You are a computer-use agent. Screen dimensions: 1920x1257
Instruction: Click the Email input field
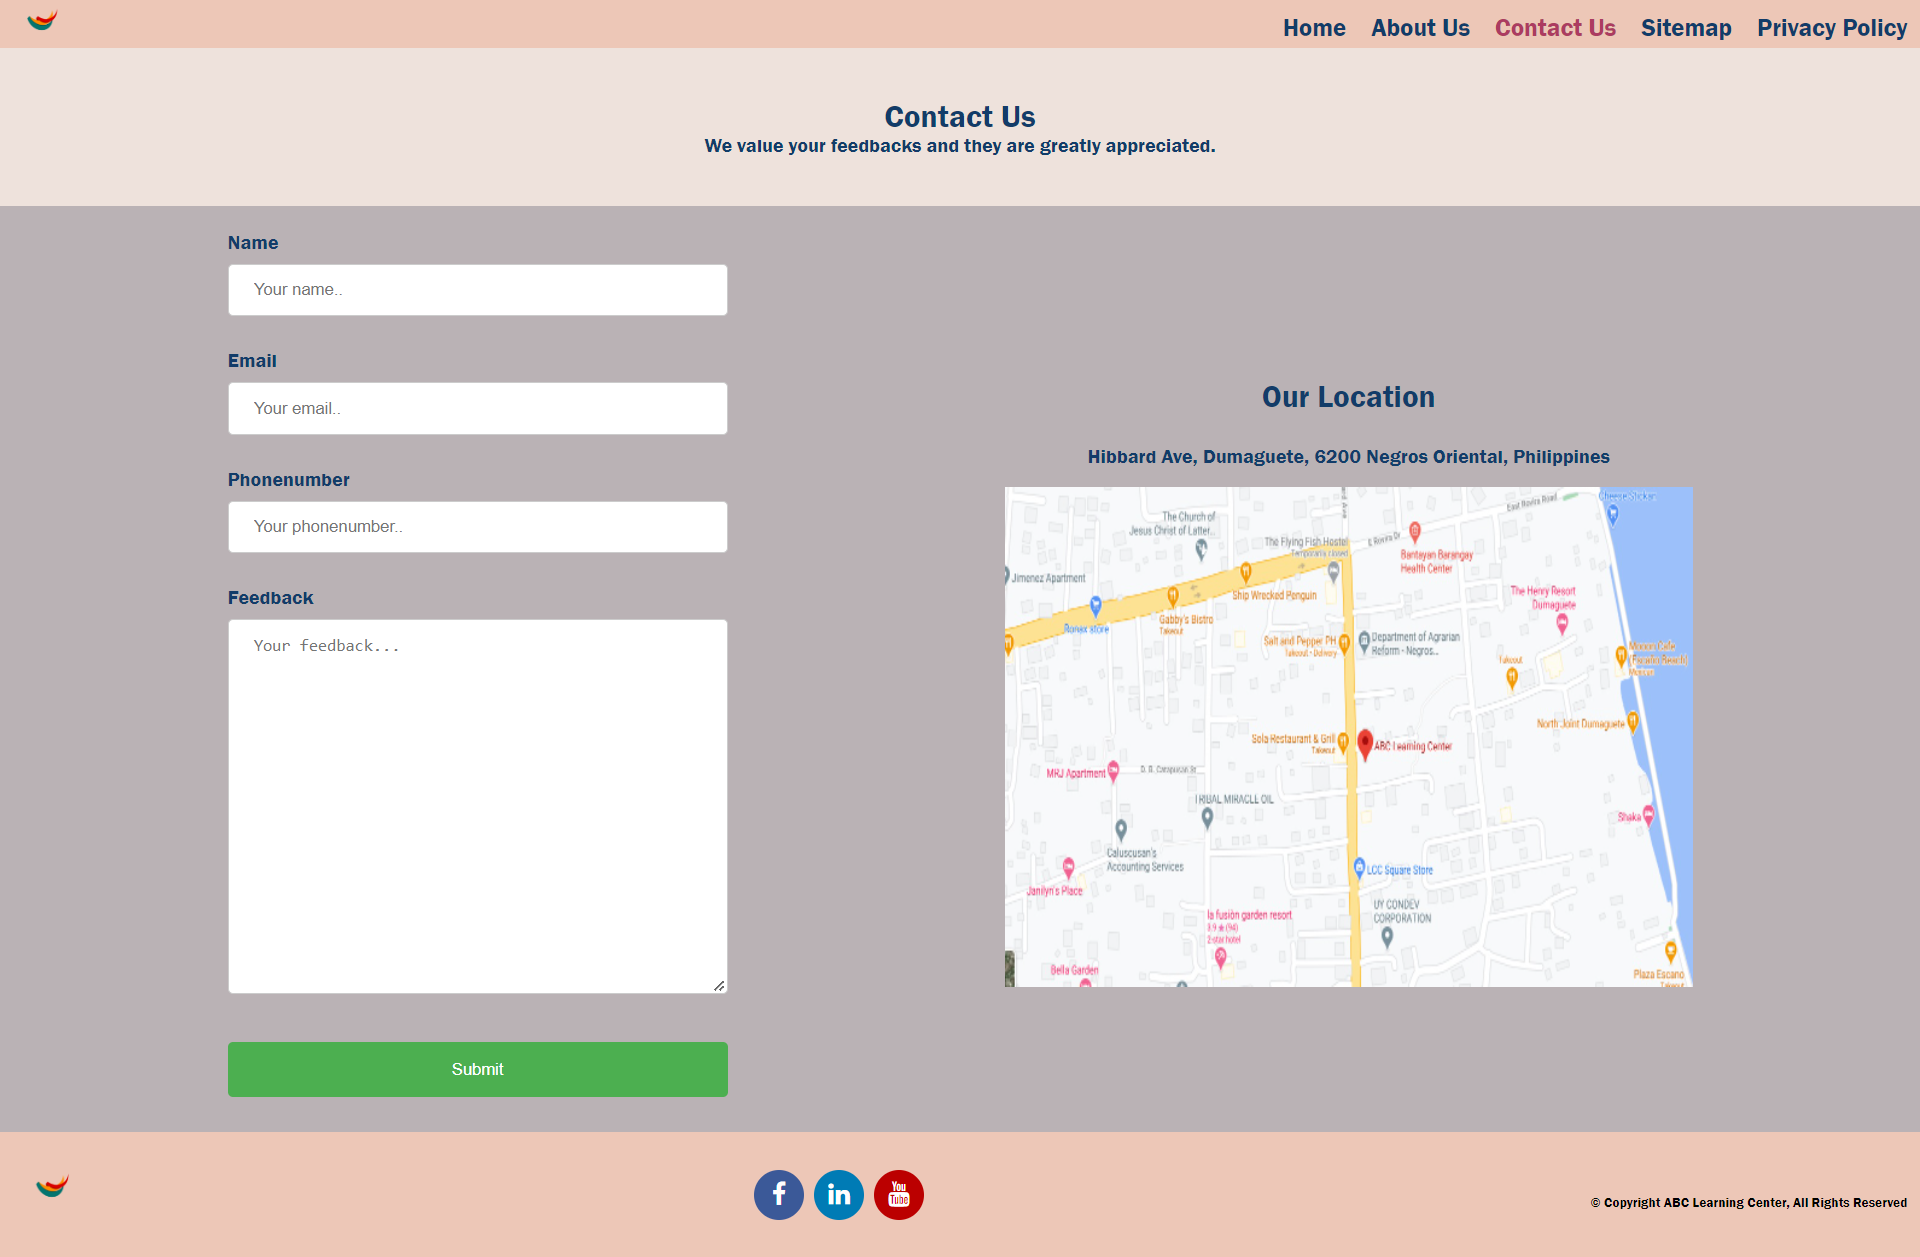(477, 408)
